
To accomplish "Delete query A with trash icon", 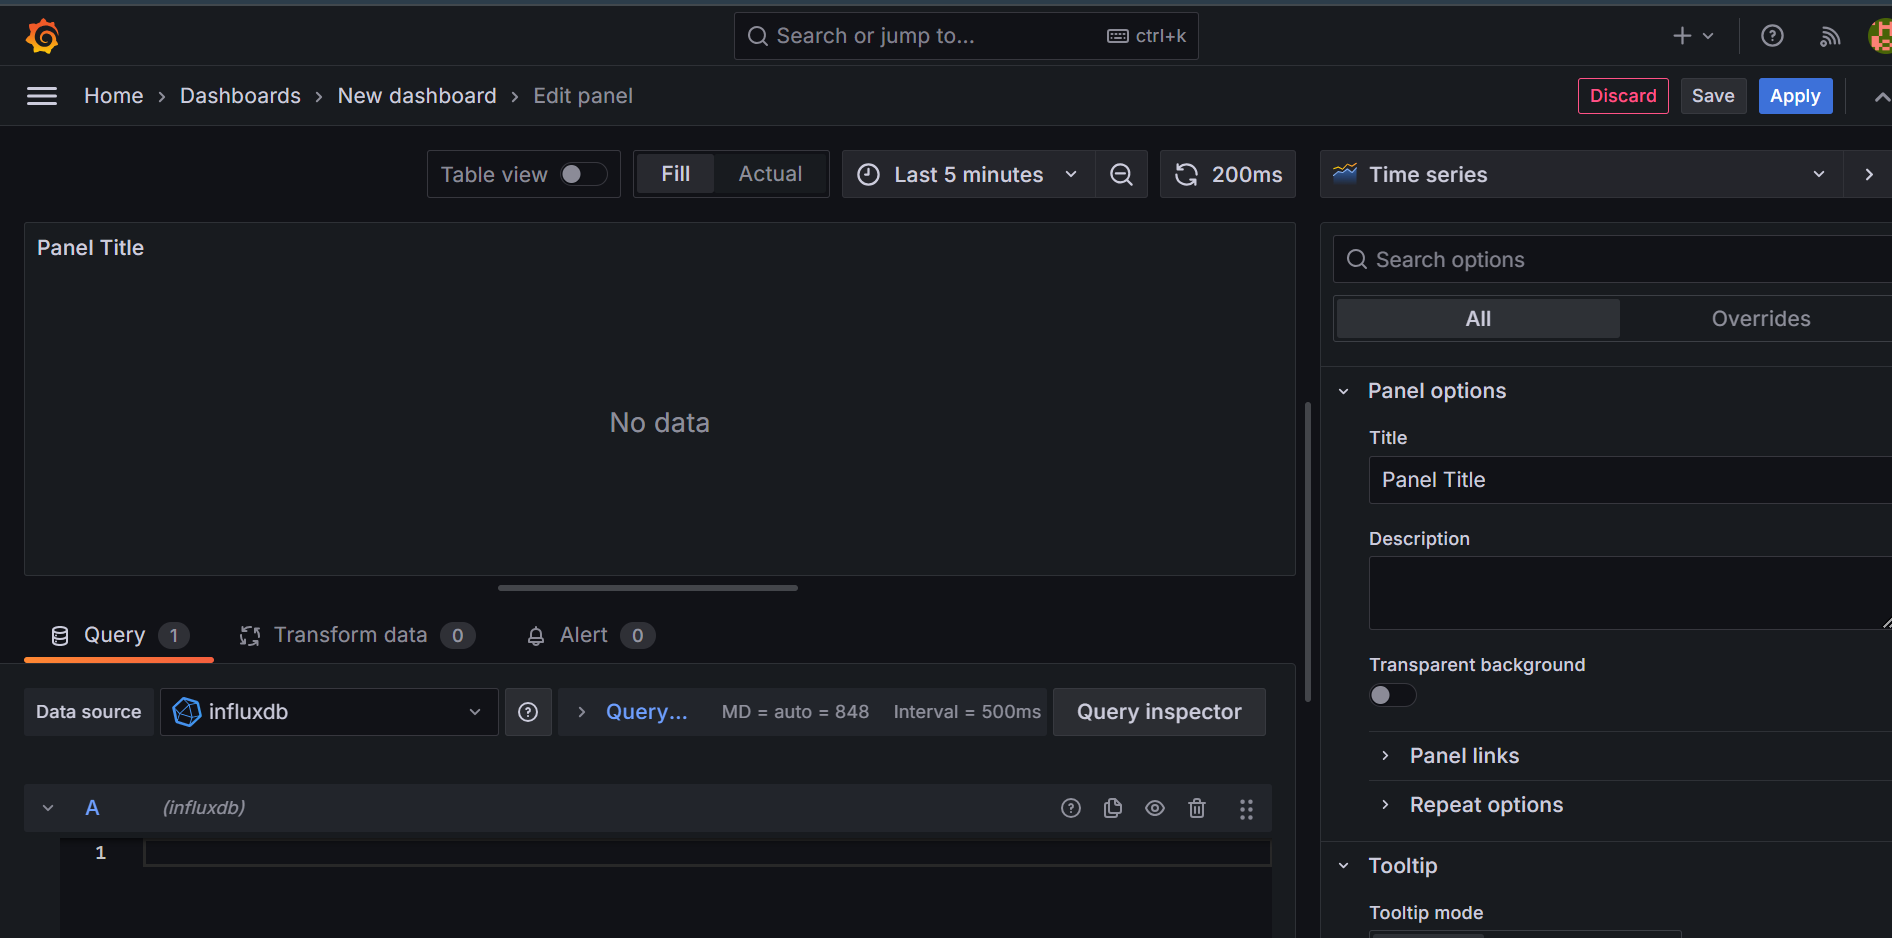I will [x=1197, y=808].
